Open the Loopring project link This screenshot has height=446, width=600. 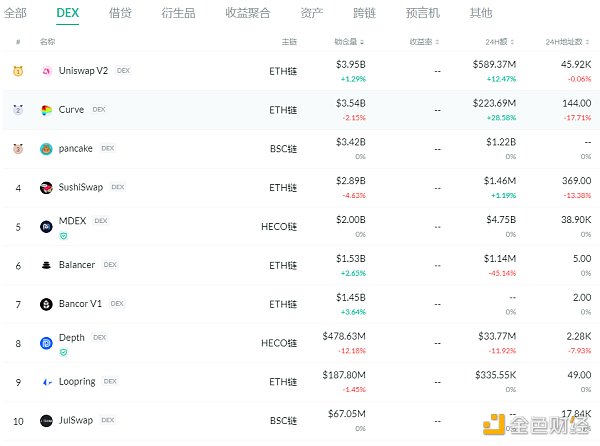point(77,382)
